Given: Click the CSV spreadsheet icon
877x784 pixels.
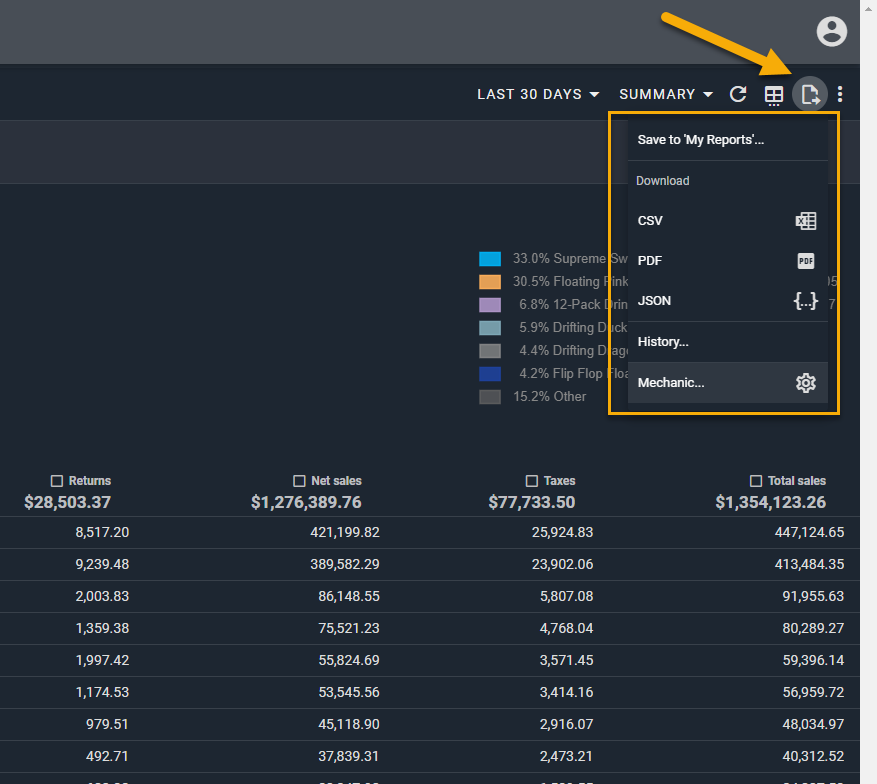Looking at the screenshot, I should 805,221.
